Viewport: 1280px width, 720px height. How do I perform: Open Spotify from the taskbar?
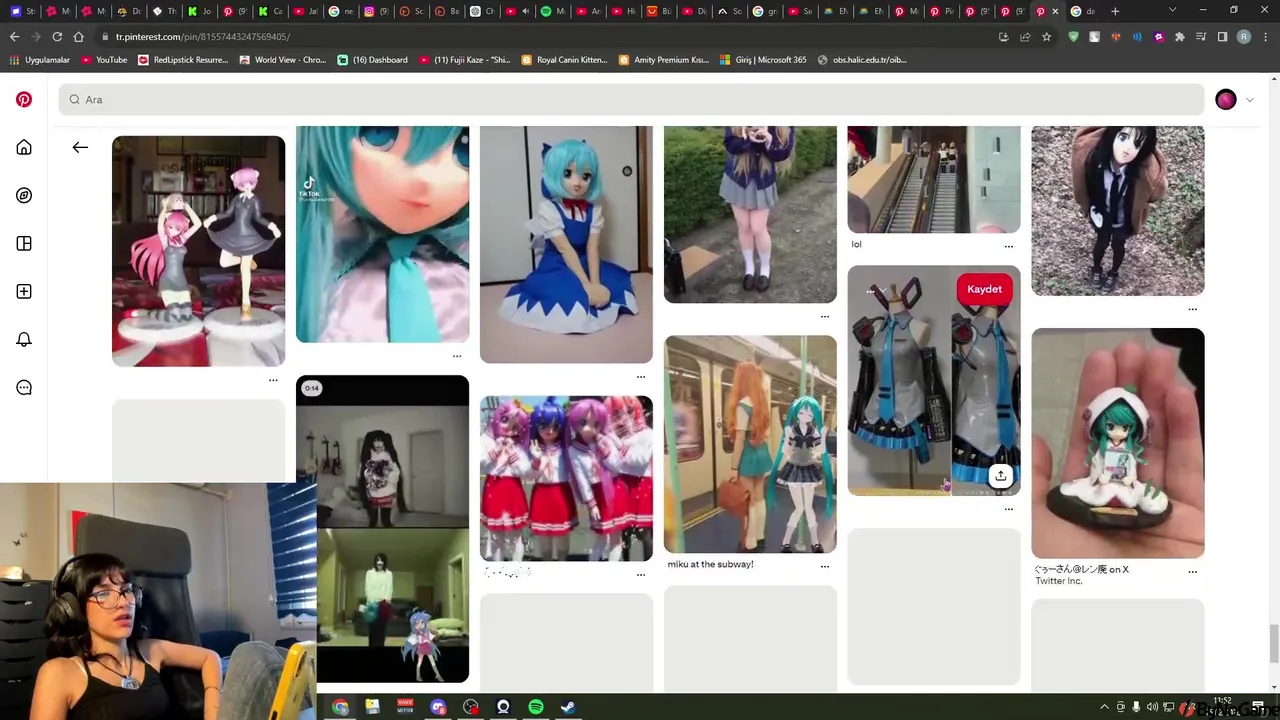pos(536,707)
